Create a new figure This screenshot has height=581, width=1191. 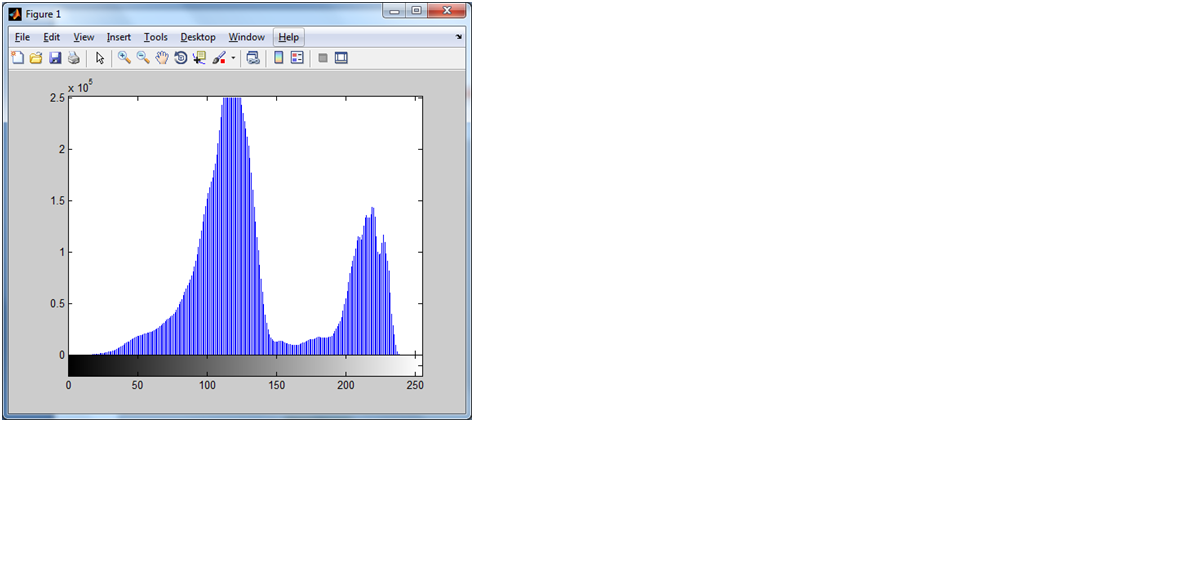(17, 57)
